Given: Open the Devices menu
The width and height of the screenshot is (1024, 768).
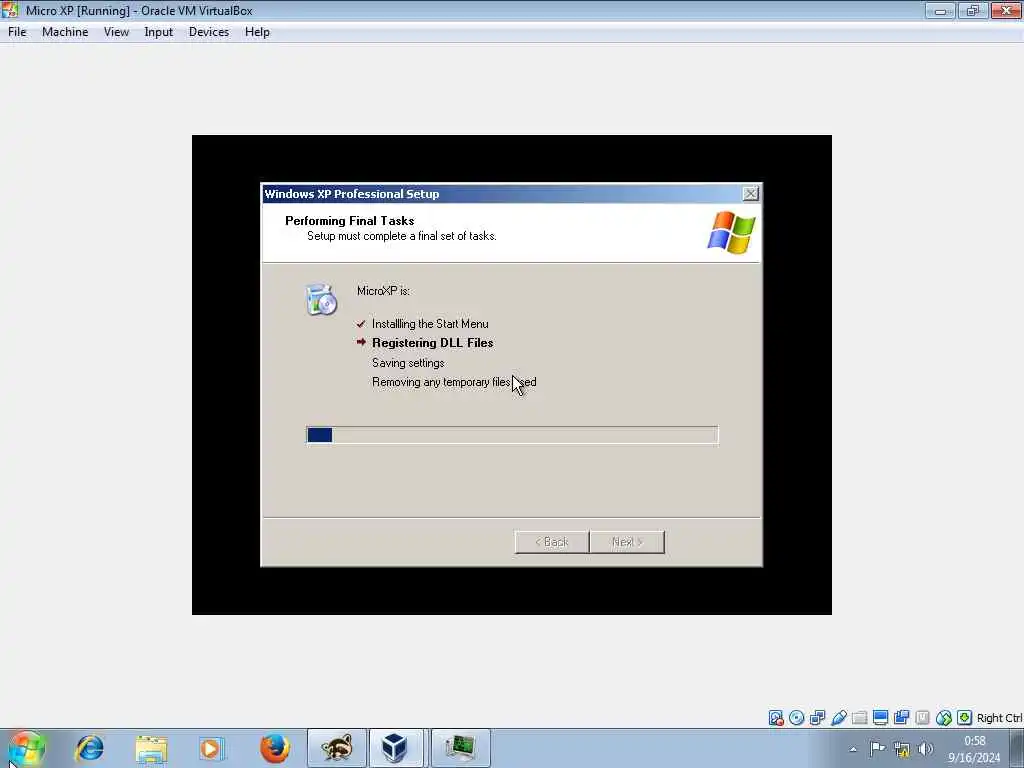Looking at the screenshot, I should pyautogui.click(x=209, y=32).
